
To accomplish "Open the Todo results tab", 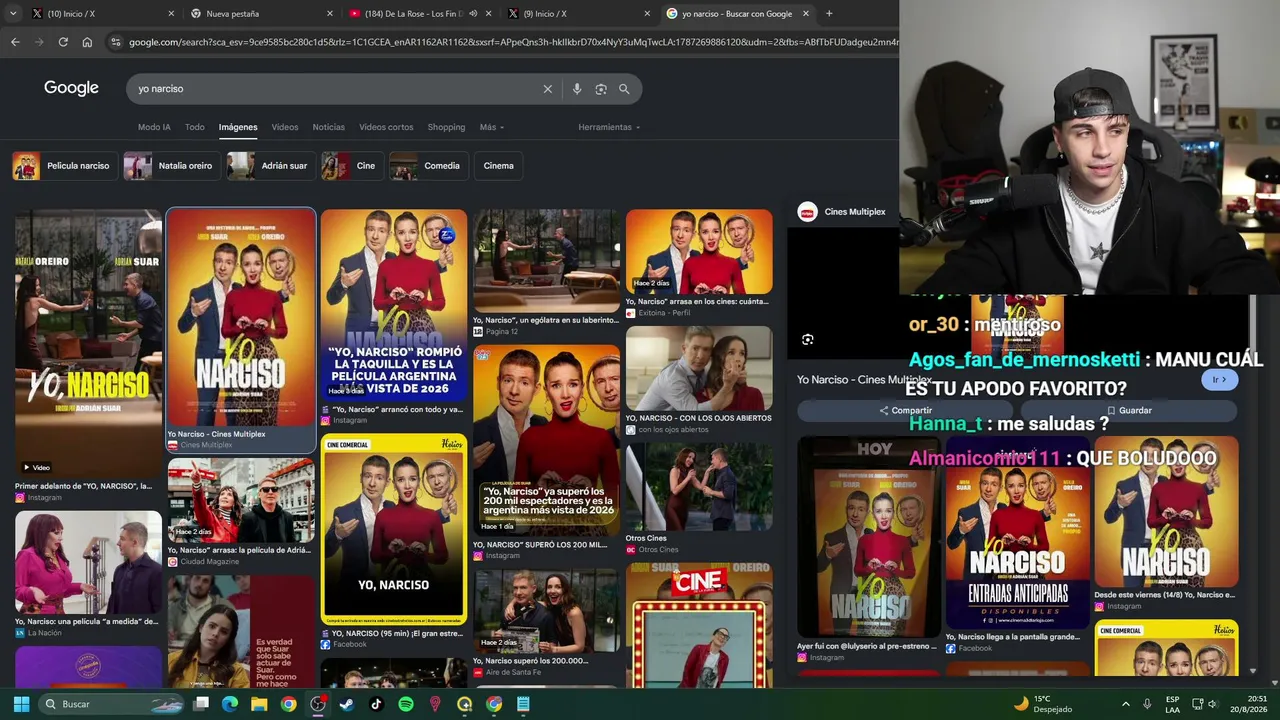I will point(195,127).
